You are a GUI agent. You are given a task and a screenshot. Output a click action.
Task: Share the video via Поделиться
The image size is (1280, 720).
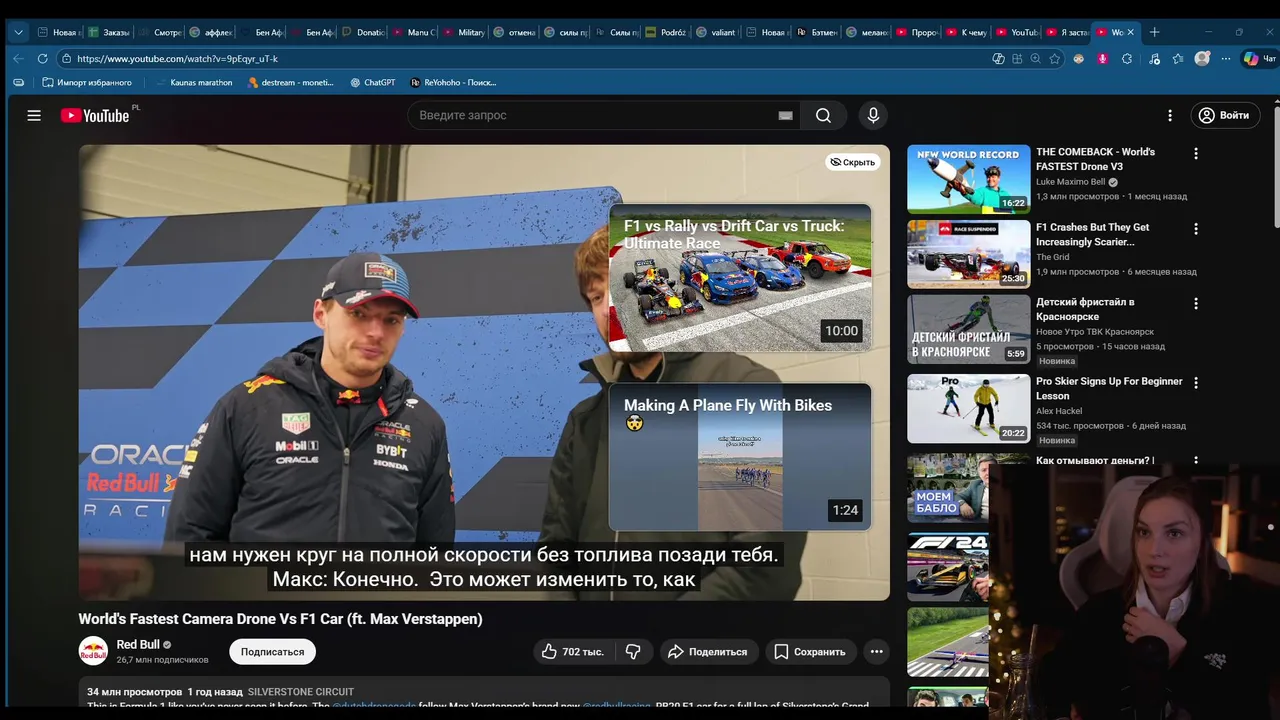coord(707,652)
